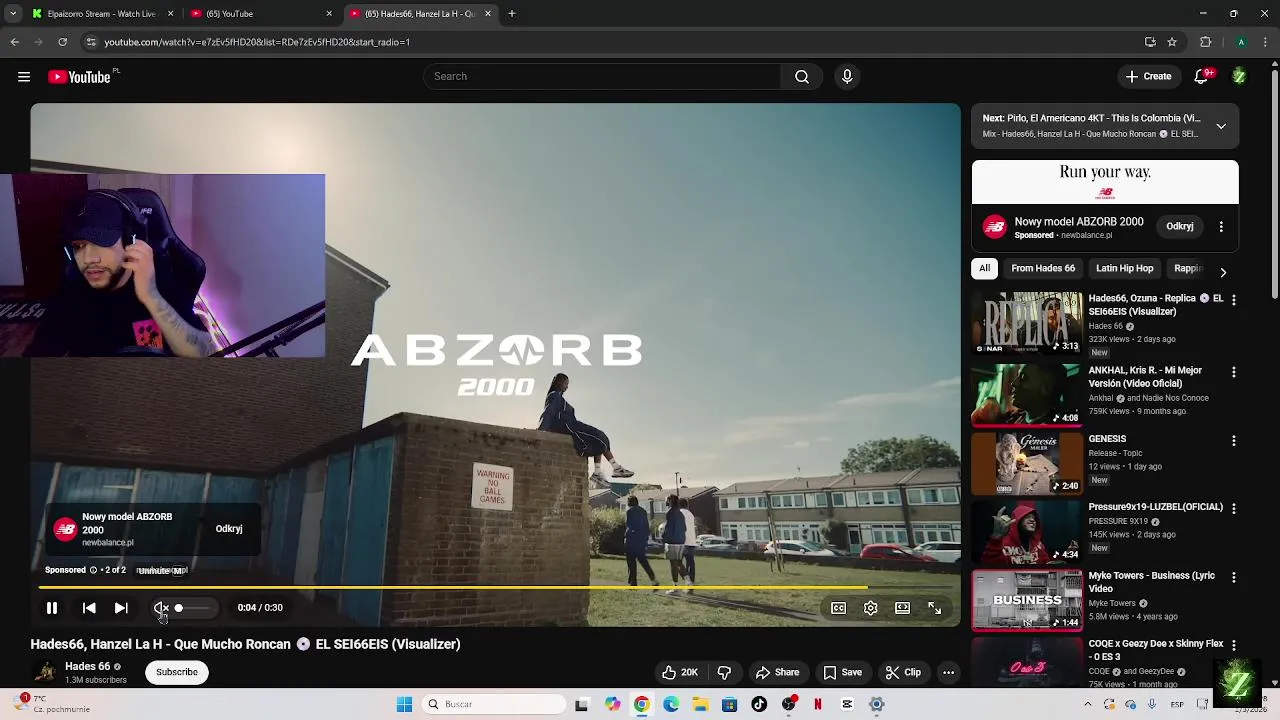Switch to Elpaizorro Stream browser tab
Screen dimensions: 1280x720
(x=102, y=14)
